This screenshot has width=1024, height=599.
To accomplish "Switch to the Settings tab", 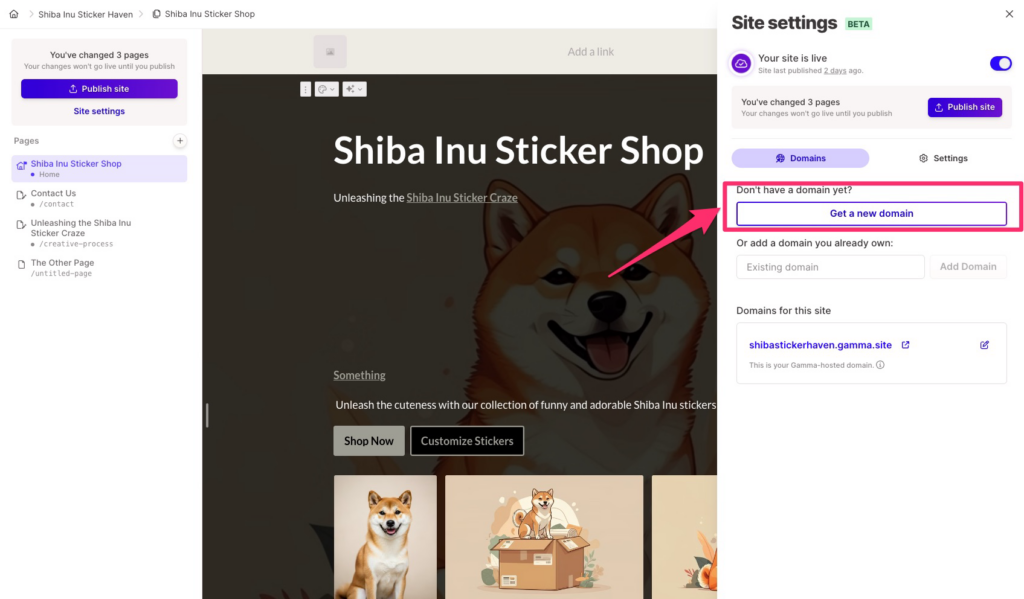I will (x=943, y=158).
